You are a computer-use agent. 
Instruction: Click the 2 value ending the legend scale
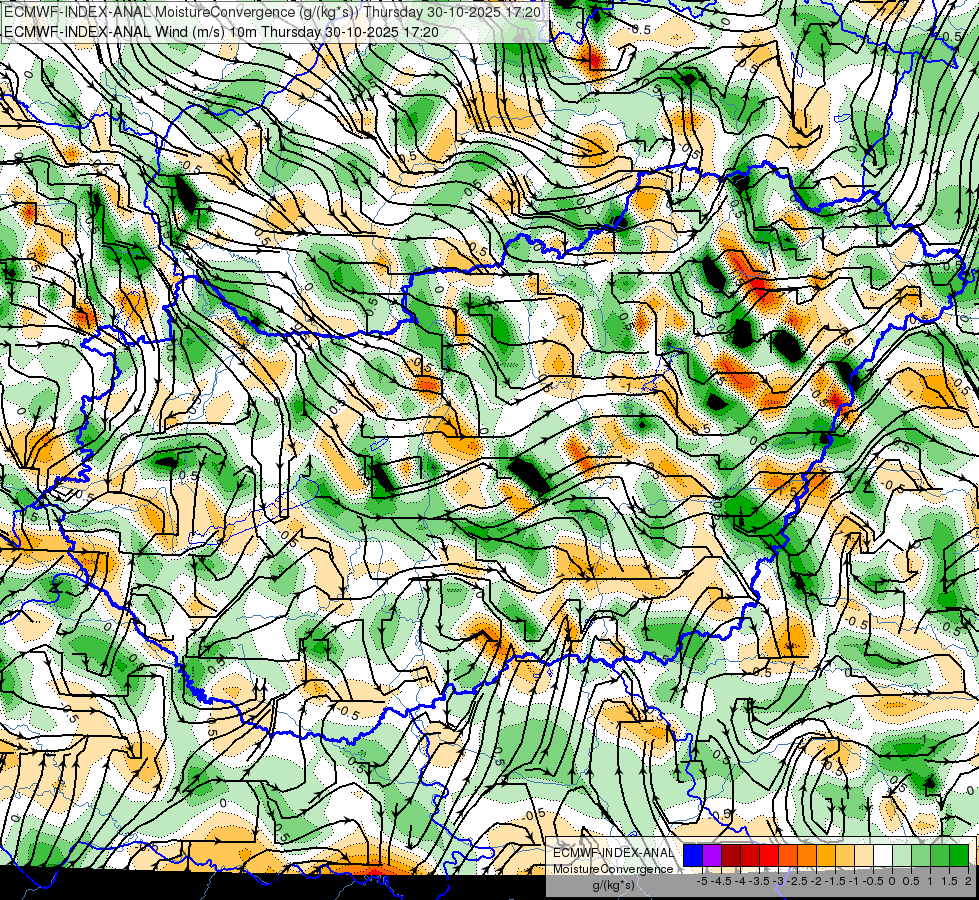(x=968, y=881)
